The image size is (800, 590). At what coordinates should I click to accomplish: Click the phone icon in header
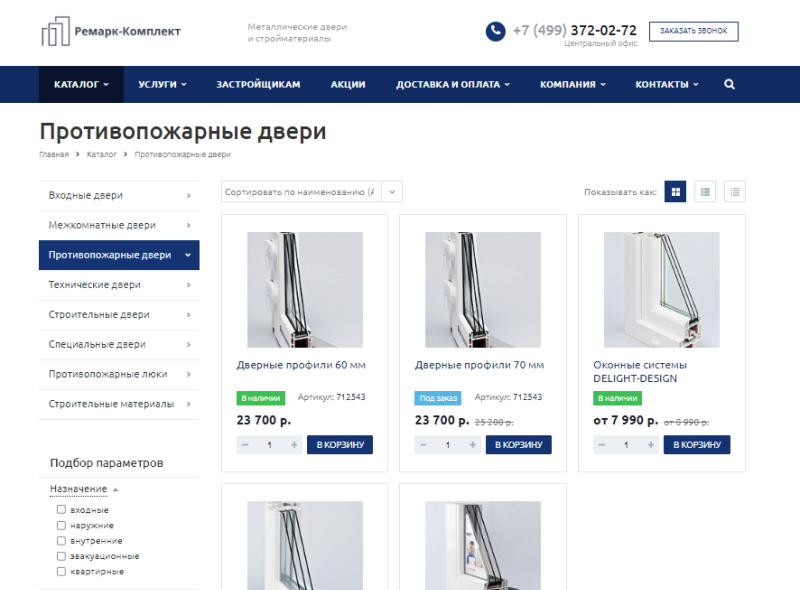click(495, 32)
